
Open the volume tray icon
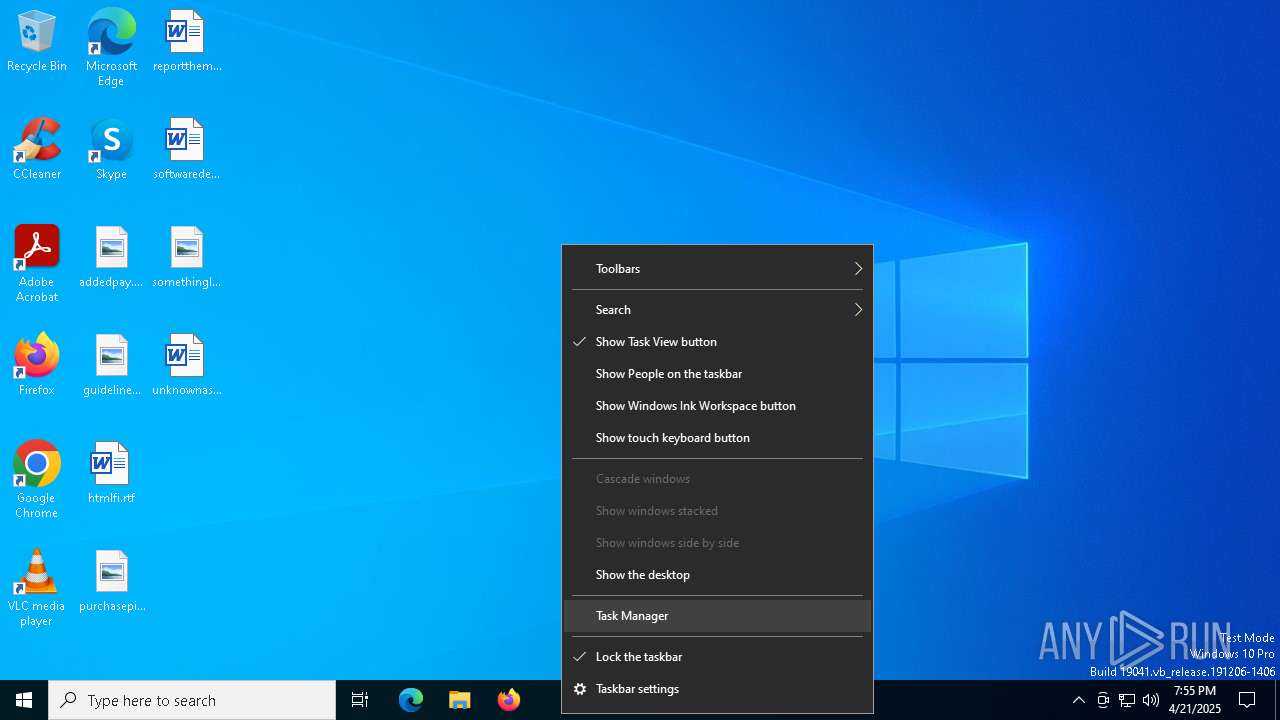tap(1151, 700)
